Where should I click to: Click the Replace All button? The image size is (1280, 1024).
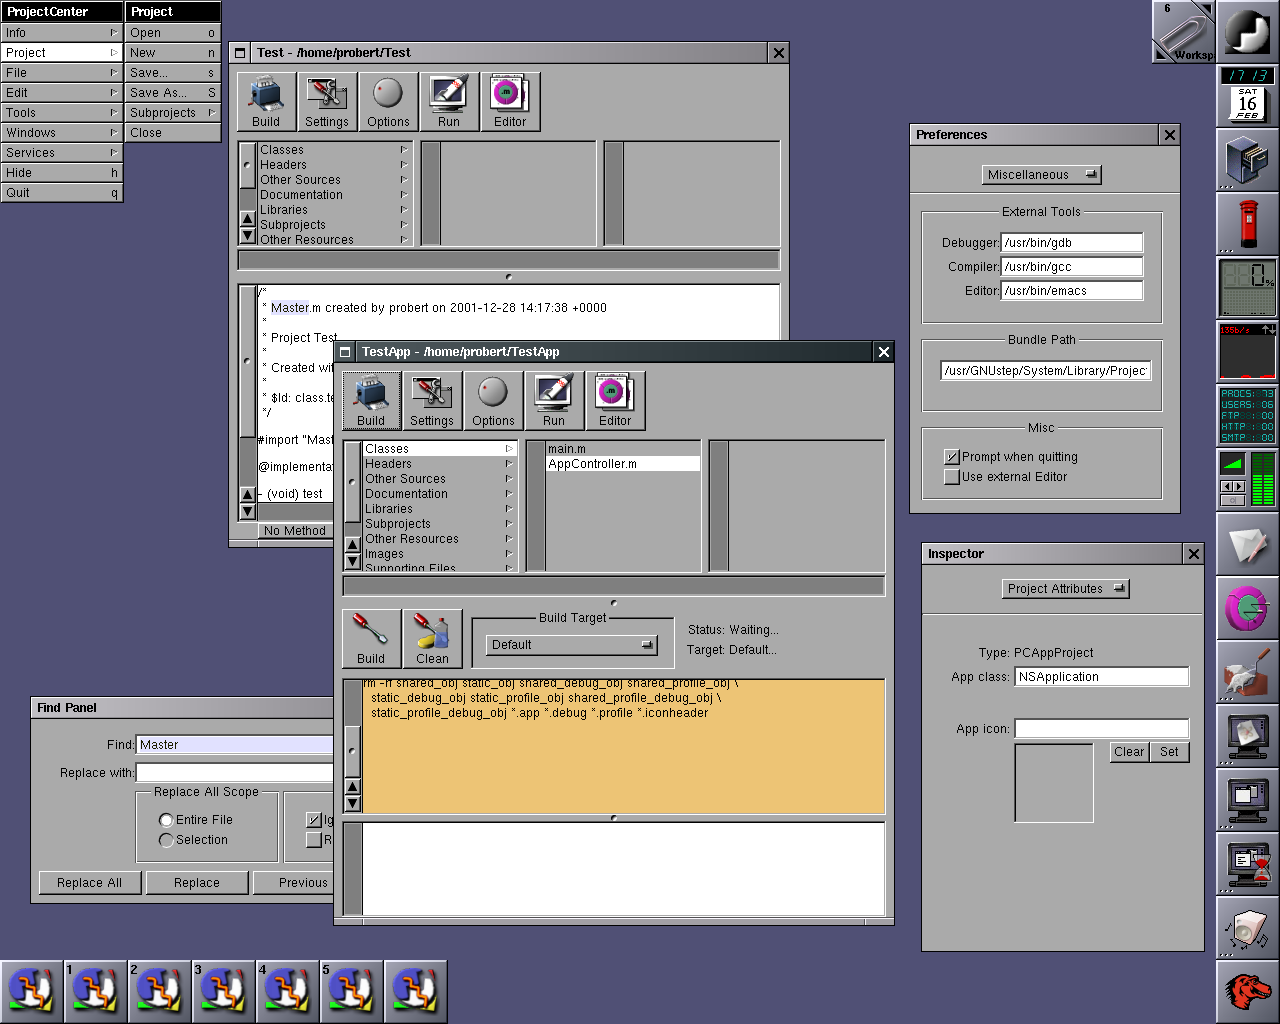point(89,883)
